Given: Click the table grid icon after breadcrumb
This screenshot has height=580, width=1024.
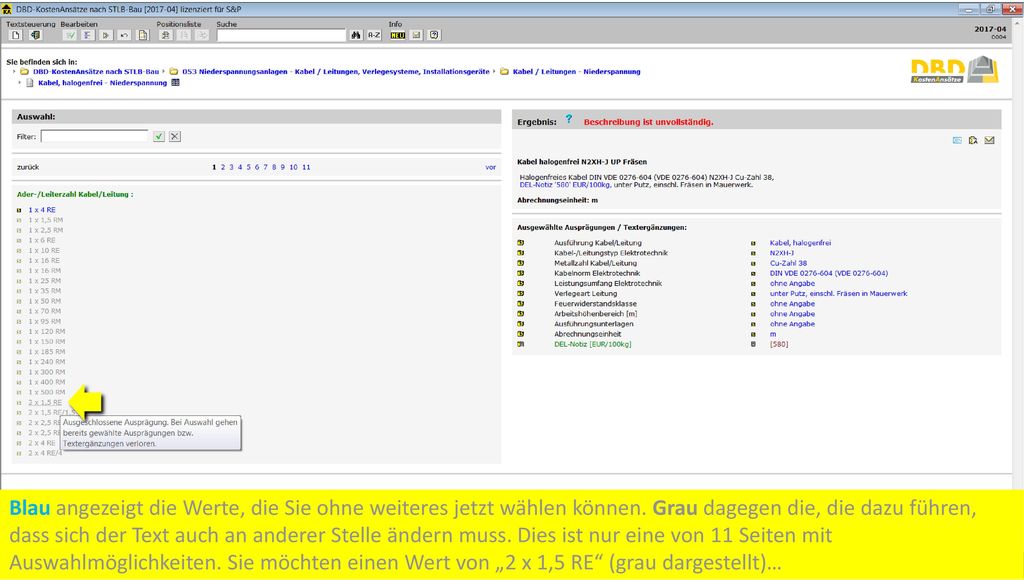Looking at the screenshot, I should pyautogui.click(x=175, y=83).
